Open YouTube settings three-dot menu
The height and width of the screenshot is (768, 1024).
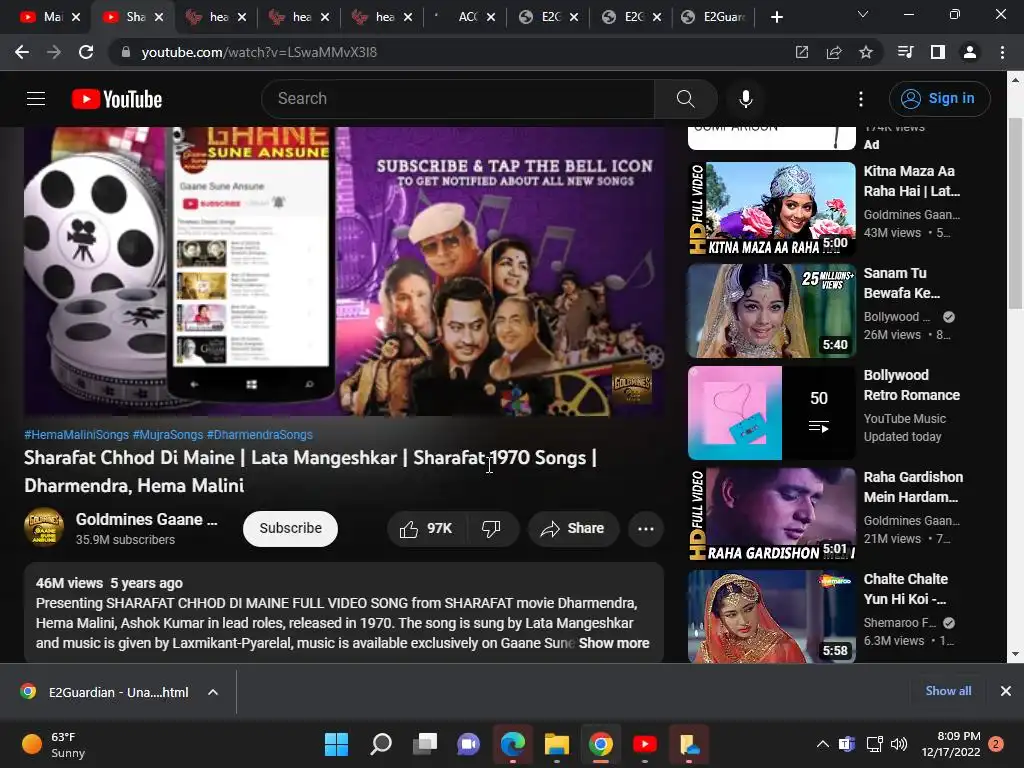tap(861, 99)
